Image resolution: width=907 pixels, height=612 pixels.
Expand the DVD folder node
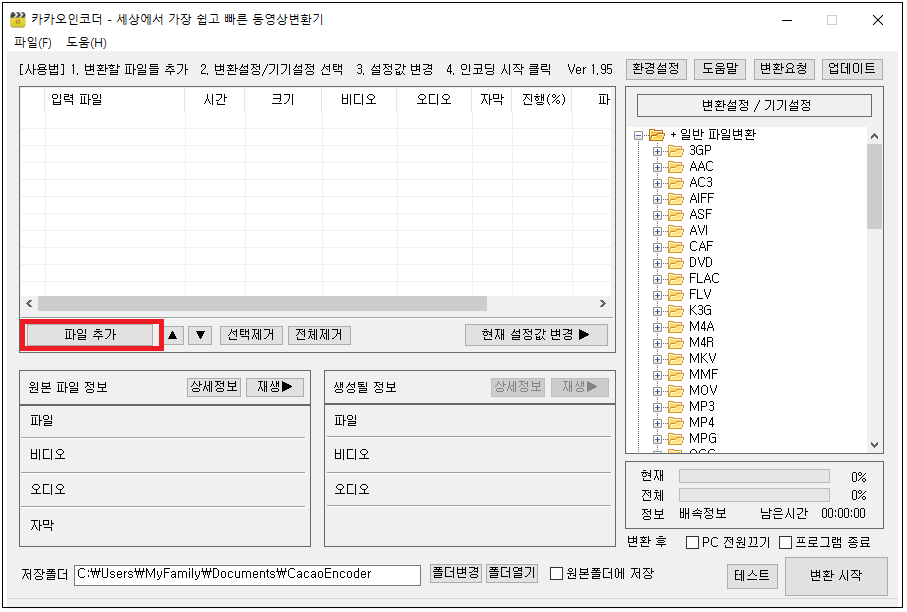(657, 263)
